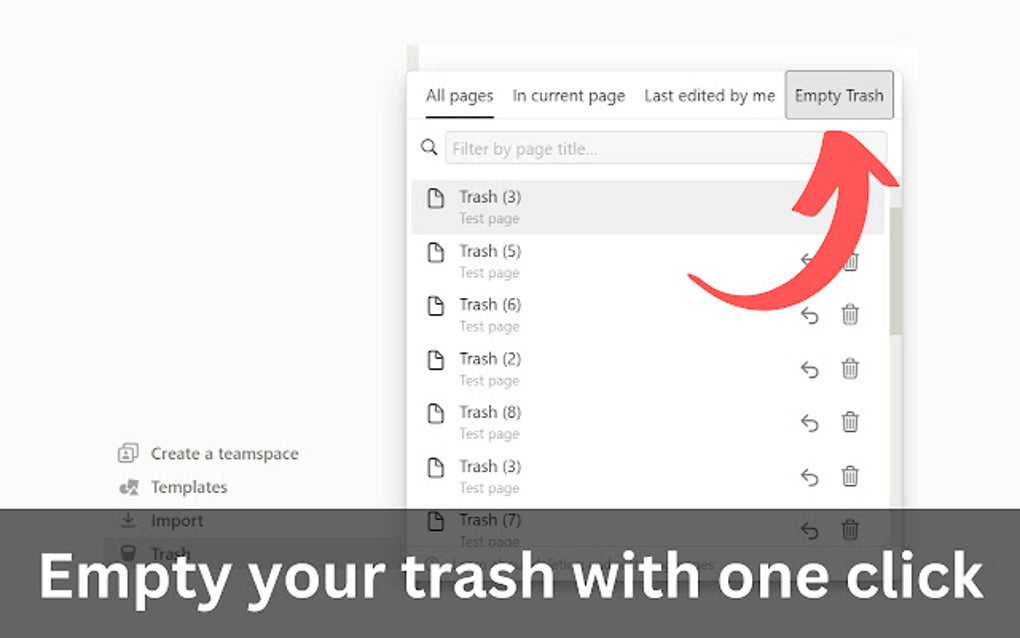Click the Templates shapes icon
The height and width of the screenshot is (638, 1020).
(x=129, y=487)
